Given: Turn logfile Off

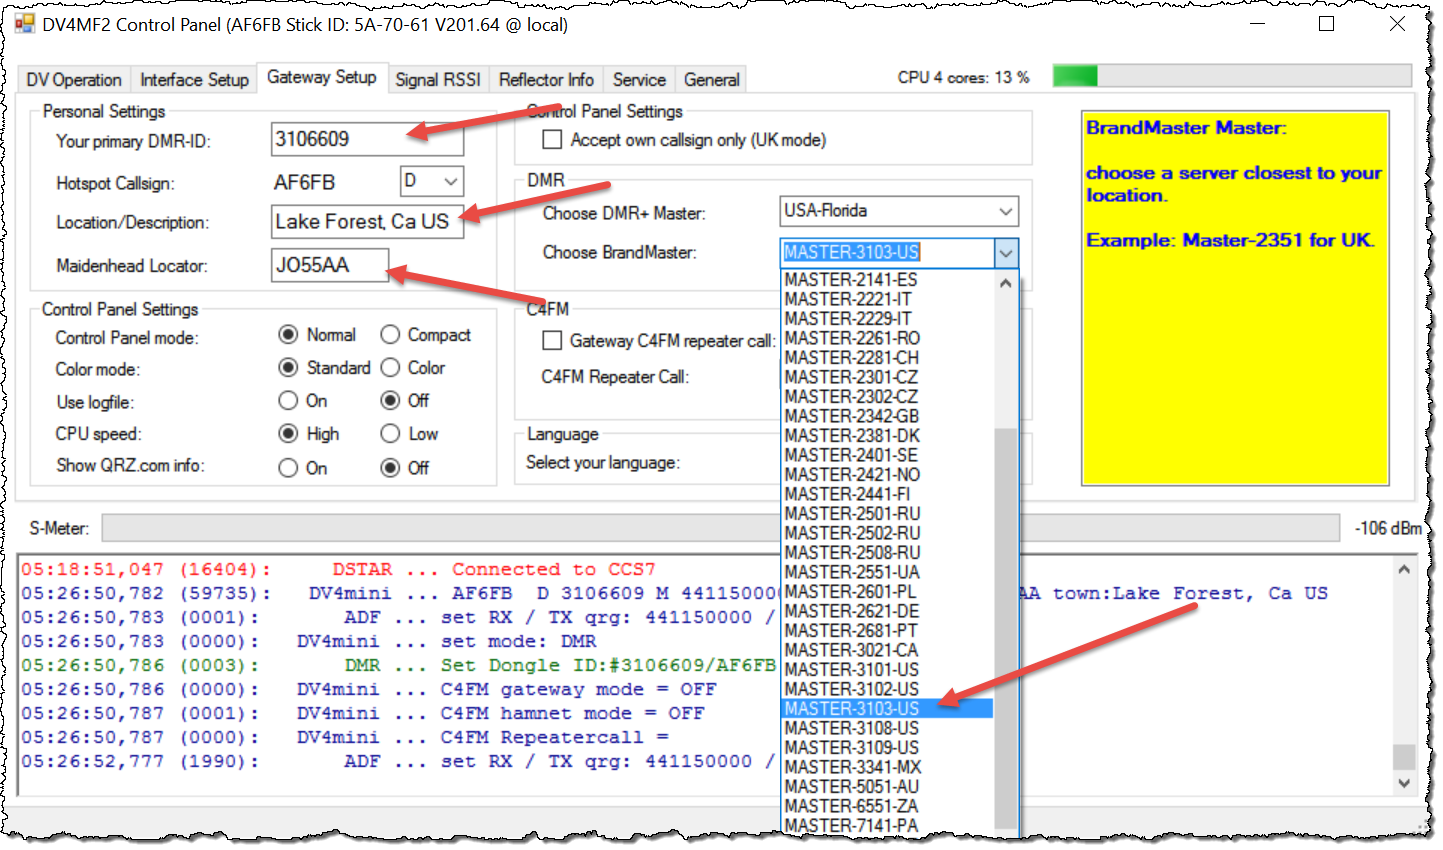Looking at the screenshot, I should [405, 401].
